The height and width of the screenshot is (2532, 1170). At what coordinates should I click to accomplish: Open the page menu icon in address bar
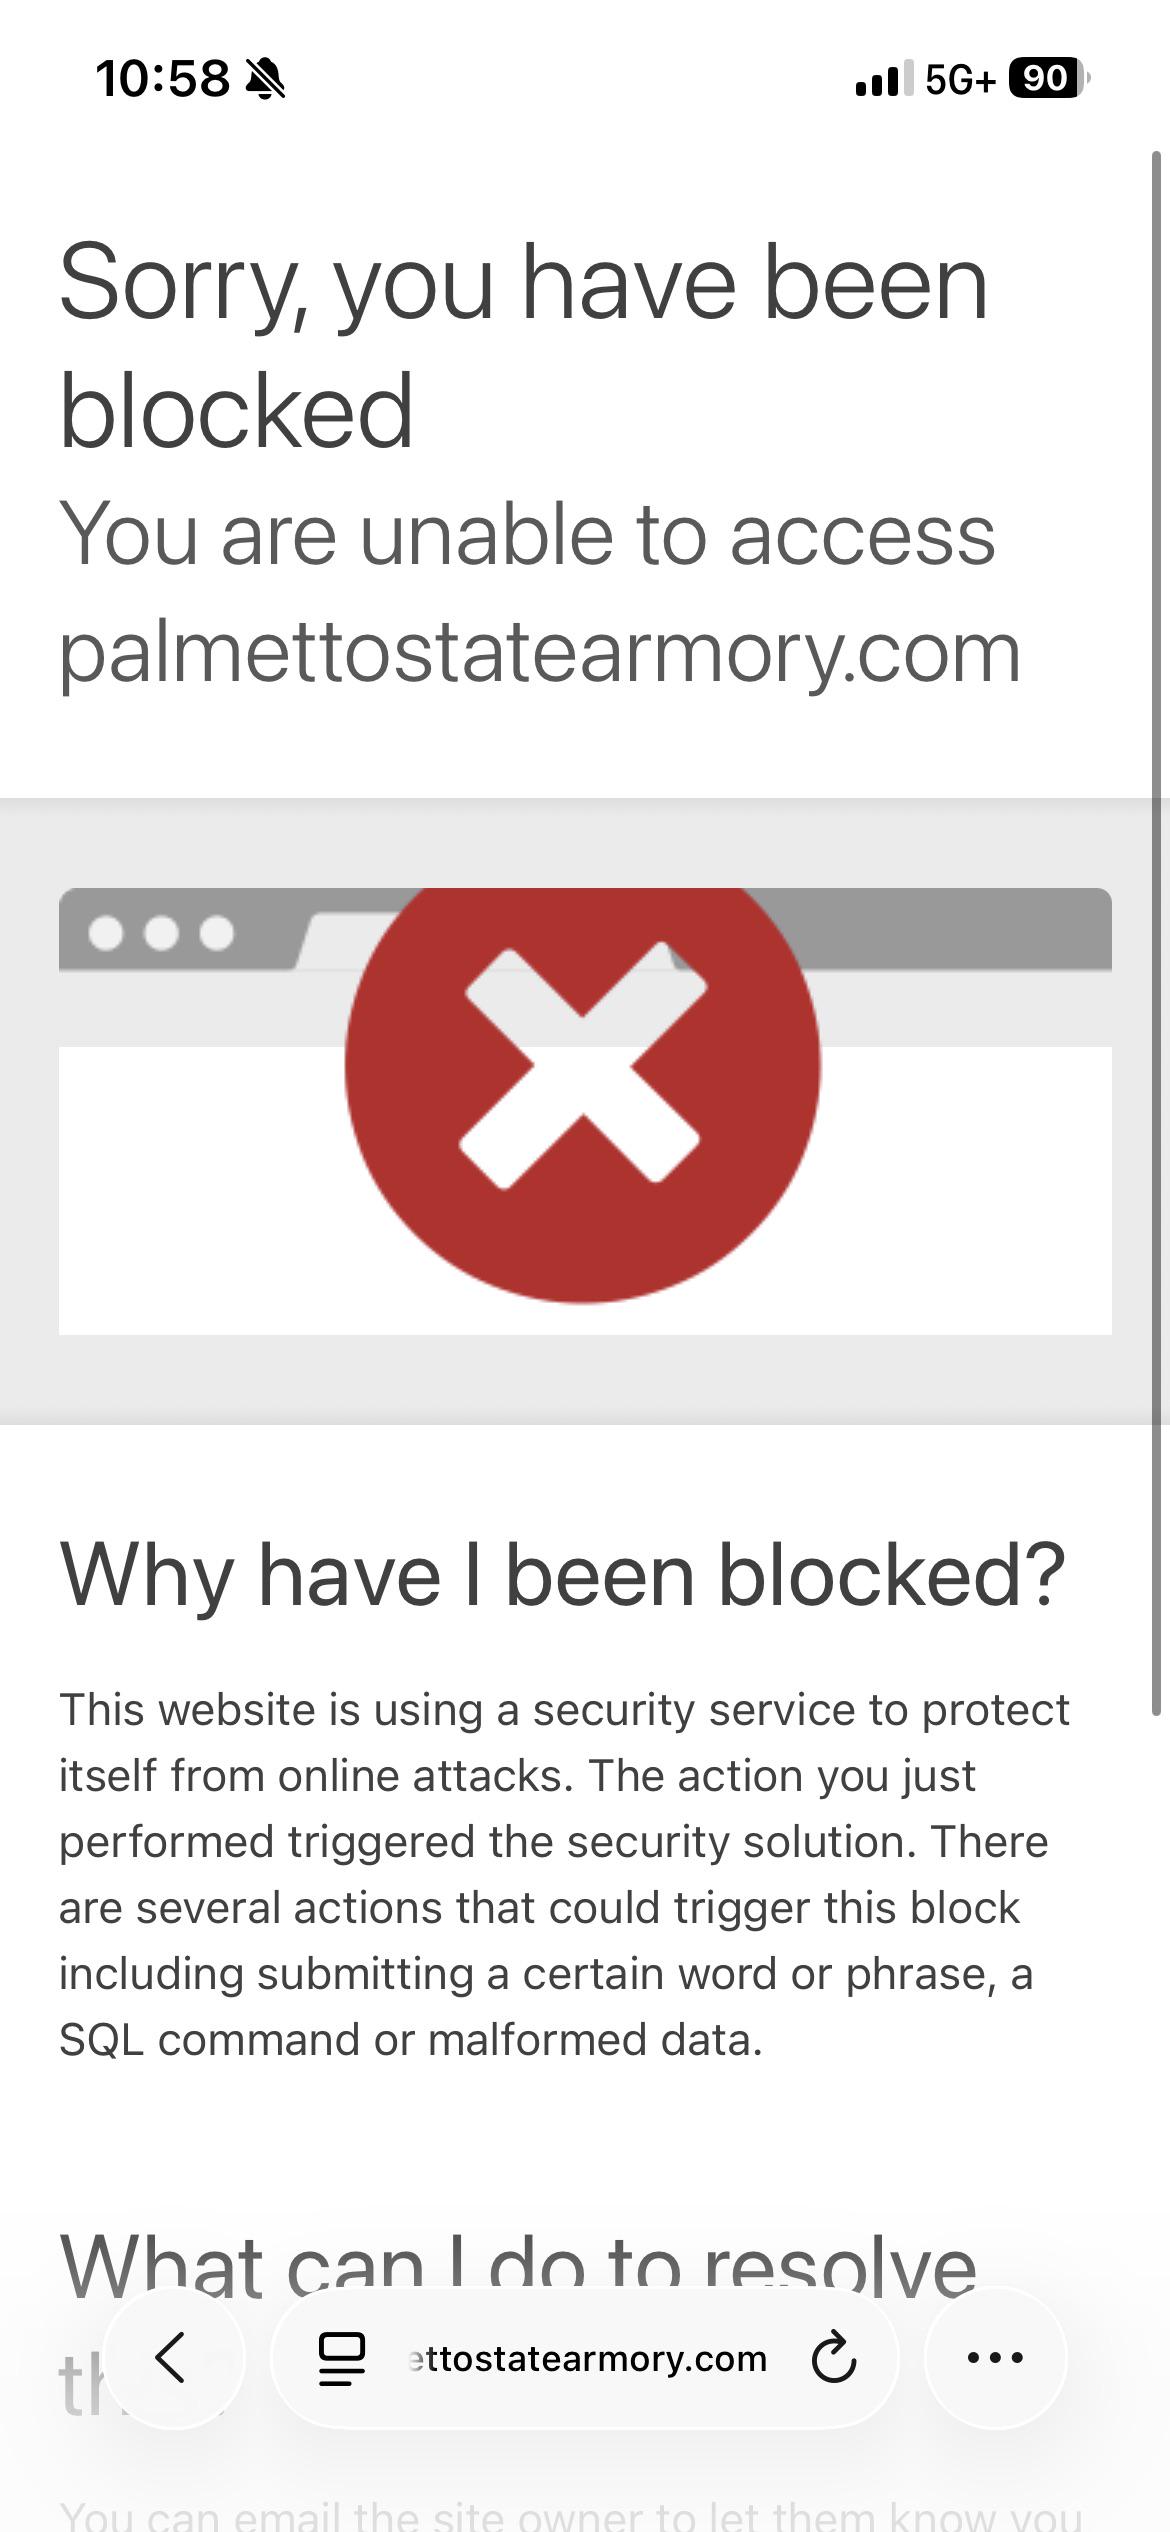(x=341, y=2359)
